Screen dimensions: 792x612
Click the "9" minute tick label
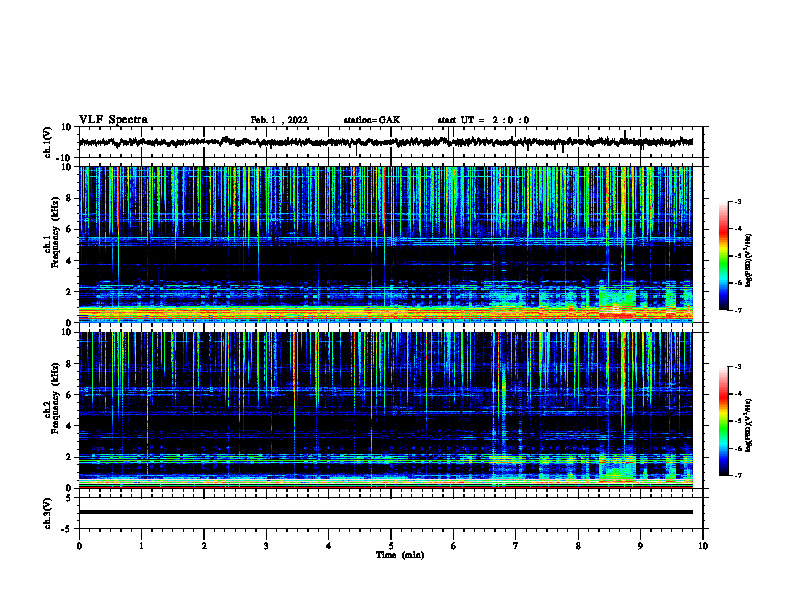(x=640, y=546)
